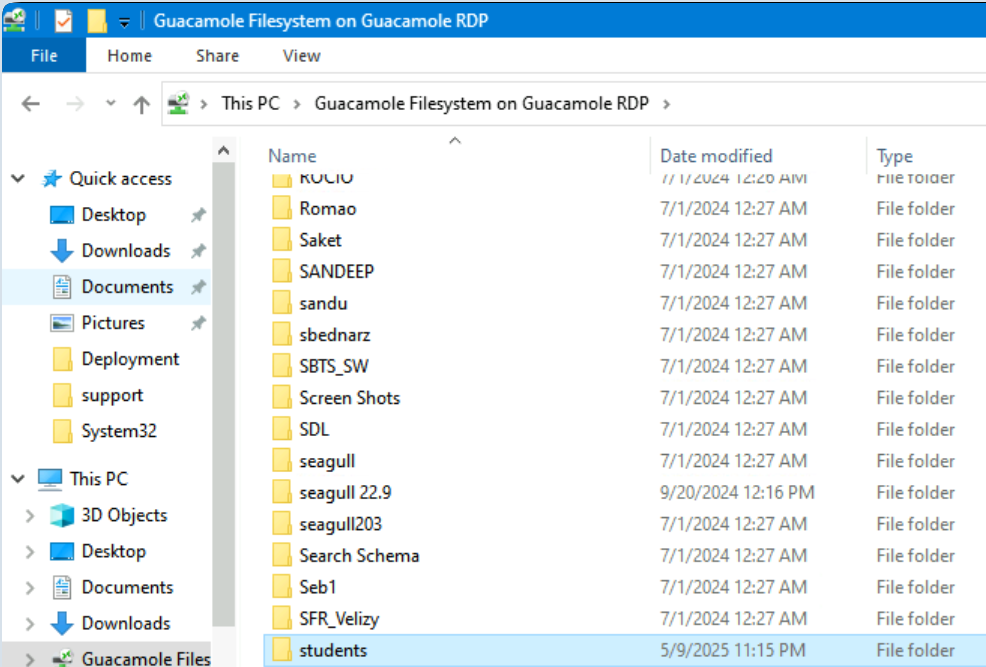Click This PC in the address breadcrumb
The height and width of the screenshot is (667, 986).
[250, 103]
